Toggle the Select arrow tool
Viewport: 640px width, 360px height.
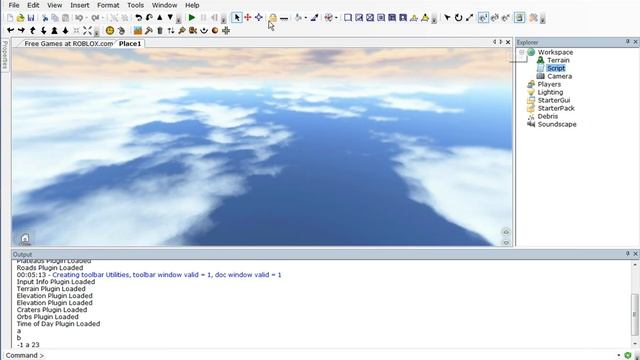pos(237,18)
